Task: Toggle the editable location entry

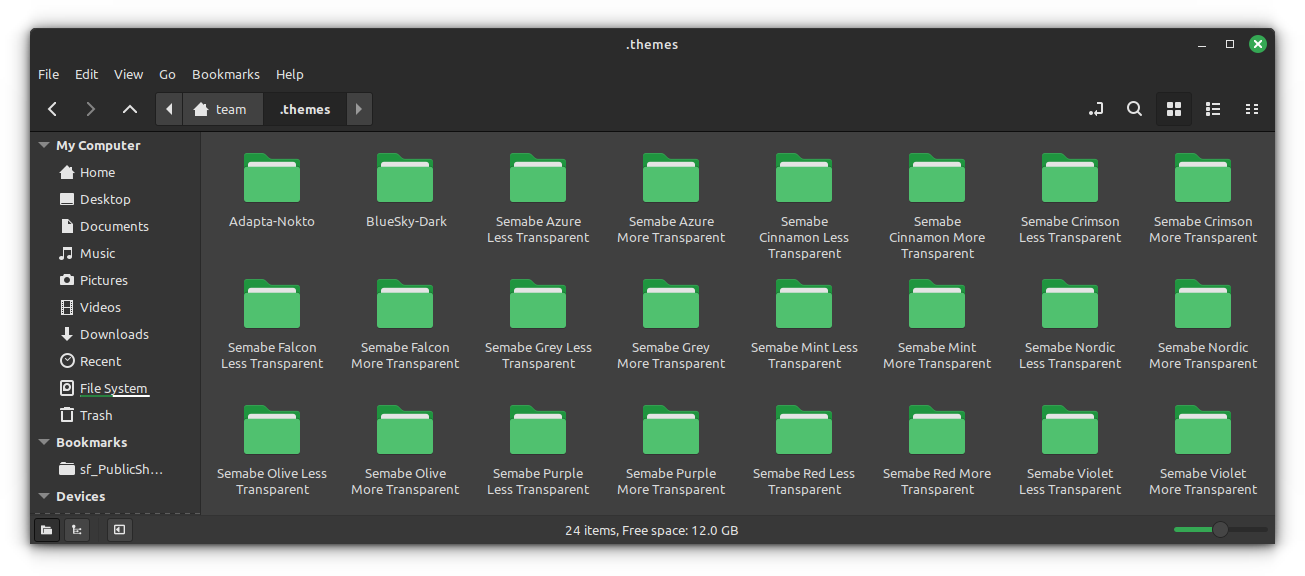Action: 1096,108
